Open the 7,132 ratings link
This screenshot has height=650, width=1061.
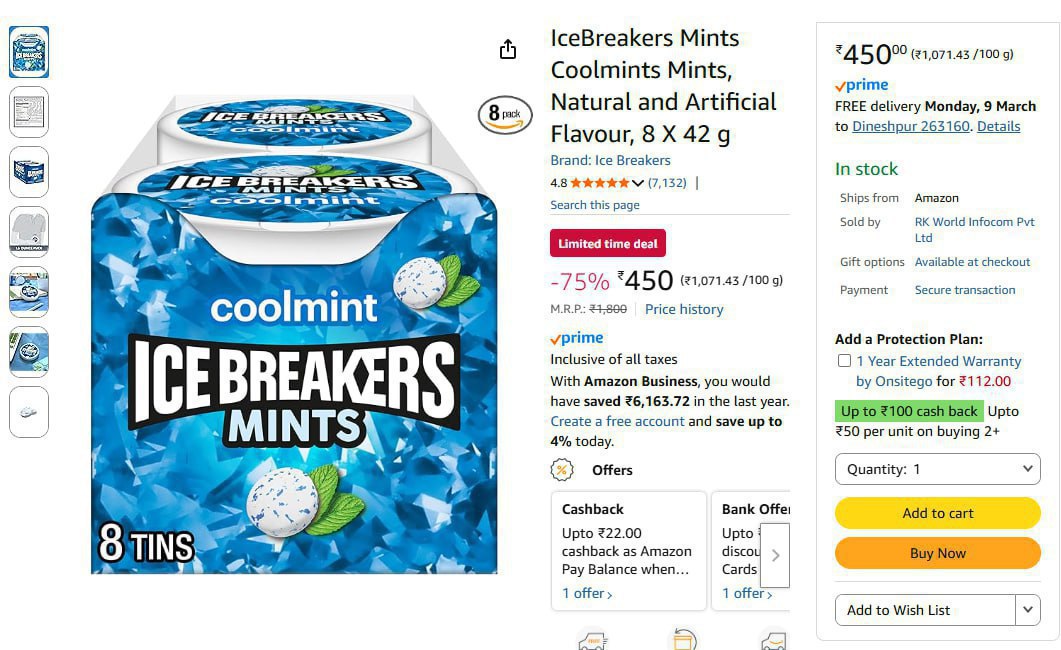coord(667,183)
